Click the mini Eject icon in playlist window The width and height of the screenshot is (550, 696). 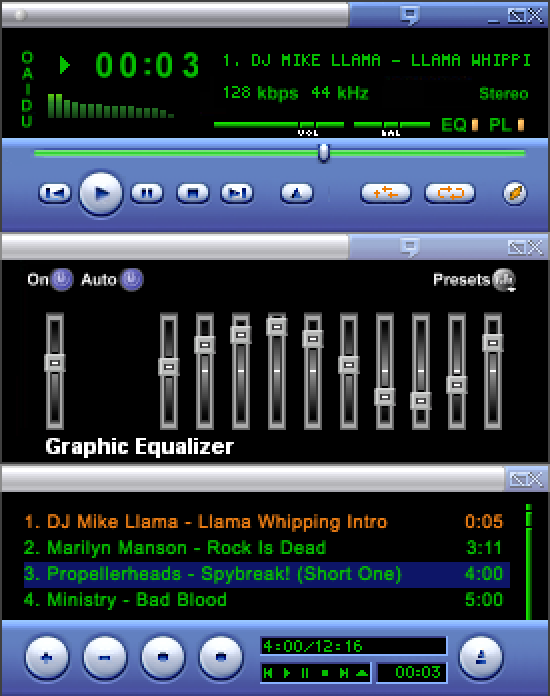[362, 673]
